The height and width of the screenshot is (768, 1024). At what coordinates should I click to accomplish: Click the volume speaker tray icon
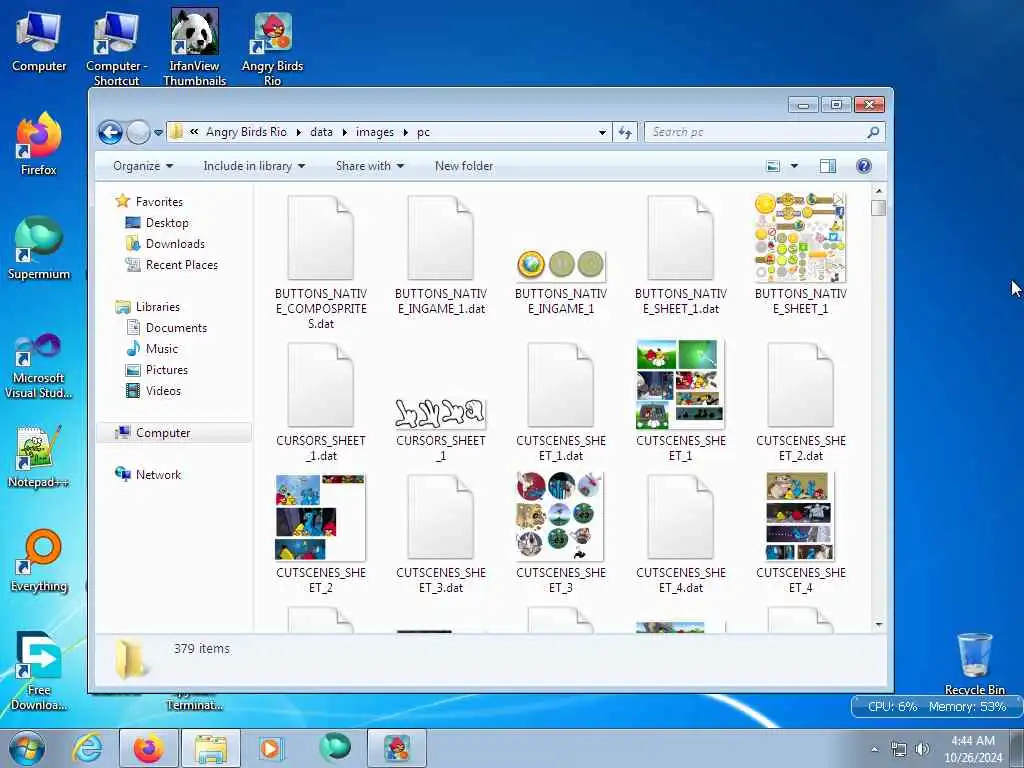pyautogui.click(x=921, y=750)
